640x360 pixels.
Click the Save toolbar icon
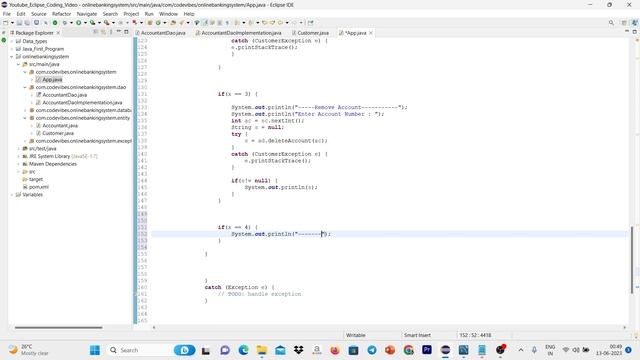19,22
